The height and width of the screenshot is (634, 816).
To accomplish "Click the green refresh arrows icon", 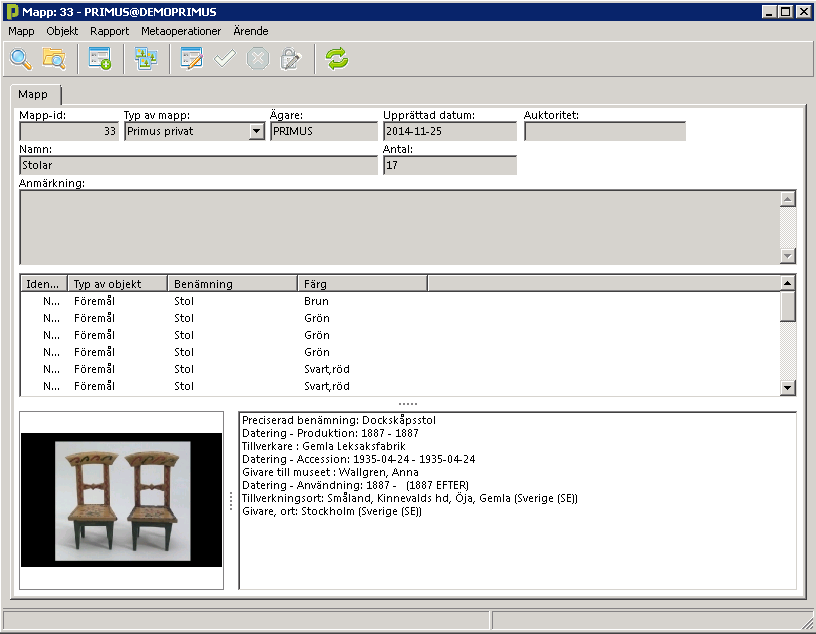I will pos(337,59).
